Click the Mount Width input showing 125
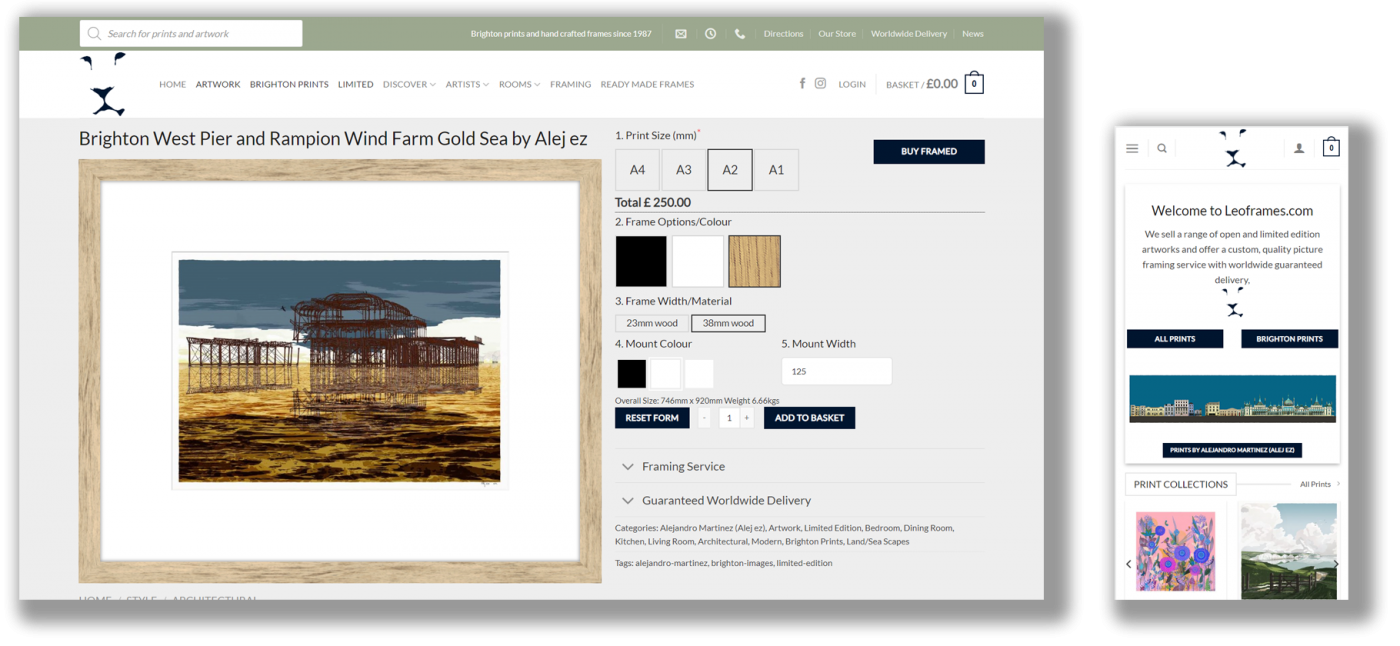 coord(836,371)
